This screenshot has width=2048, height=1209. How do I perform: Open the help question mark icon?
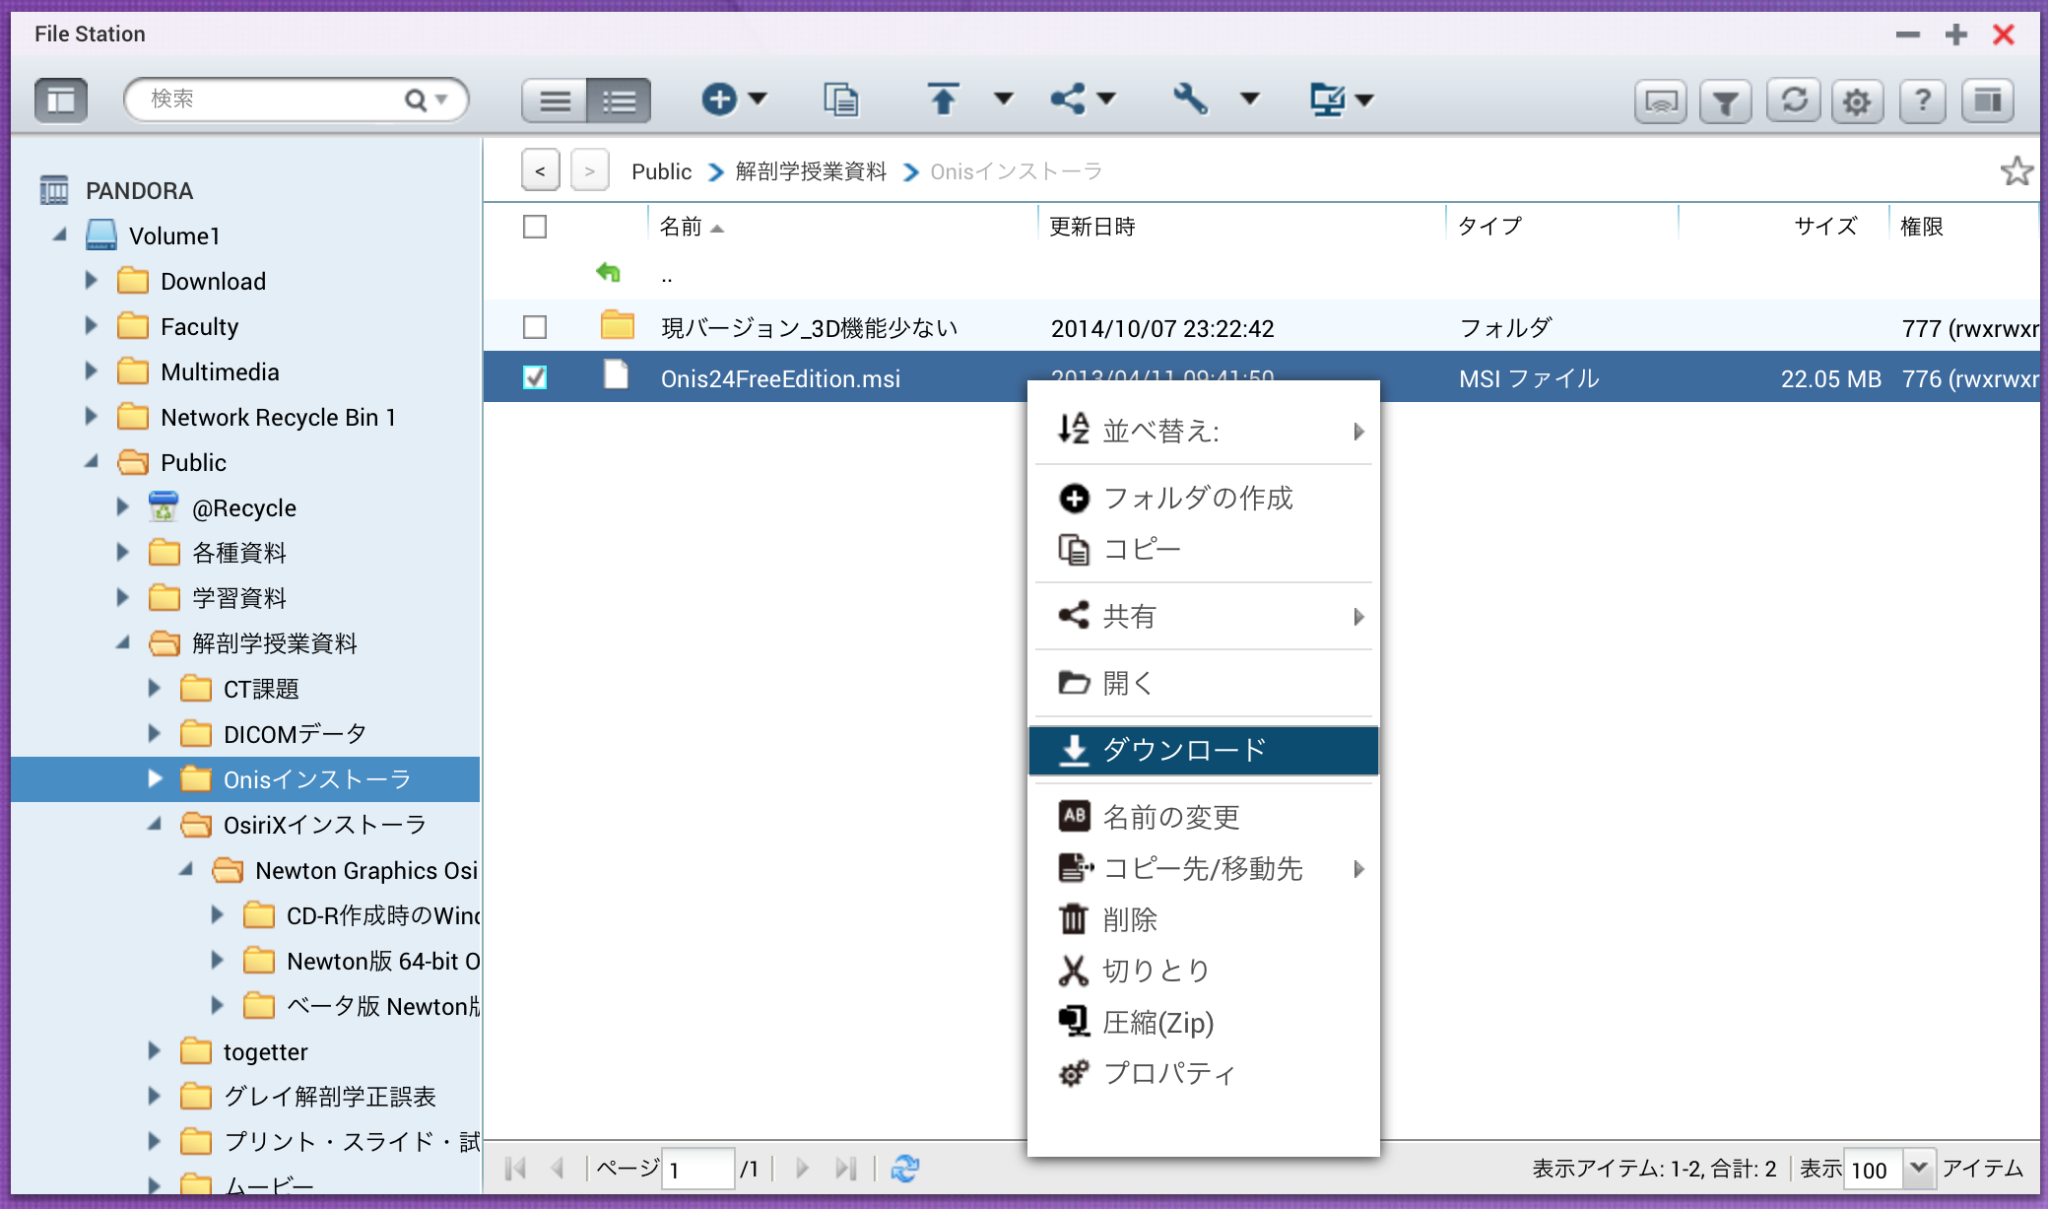pos(1922,101)
